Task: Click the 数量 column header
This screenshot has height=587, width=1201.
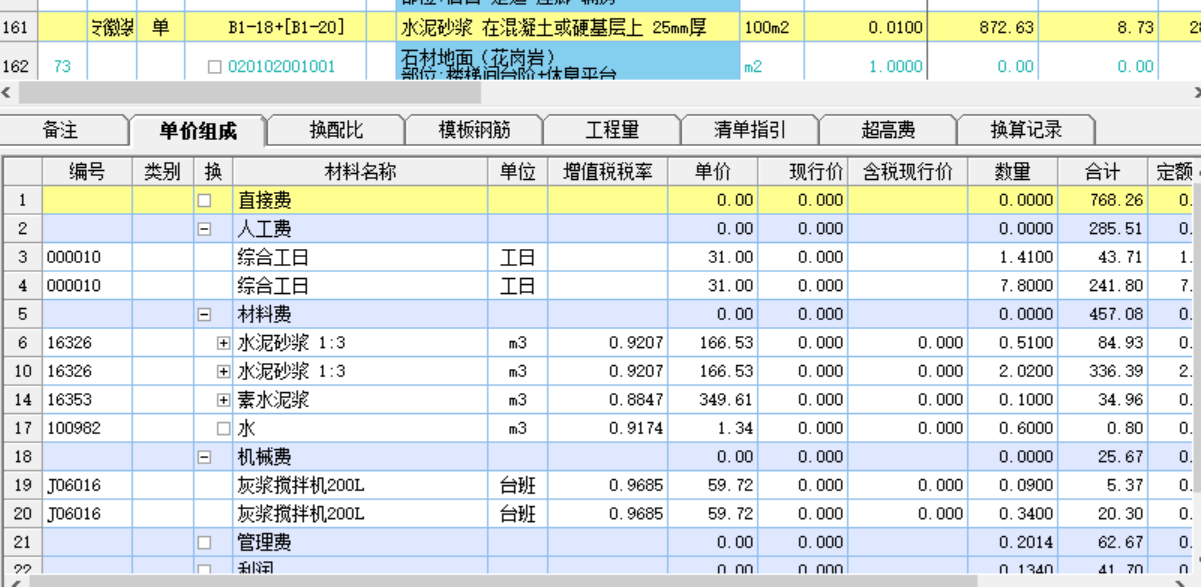Action: click(1012, 172)
